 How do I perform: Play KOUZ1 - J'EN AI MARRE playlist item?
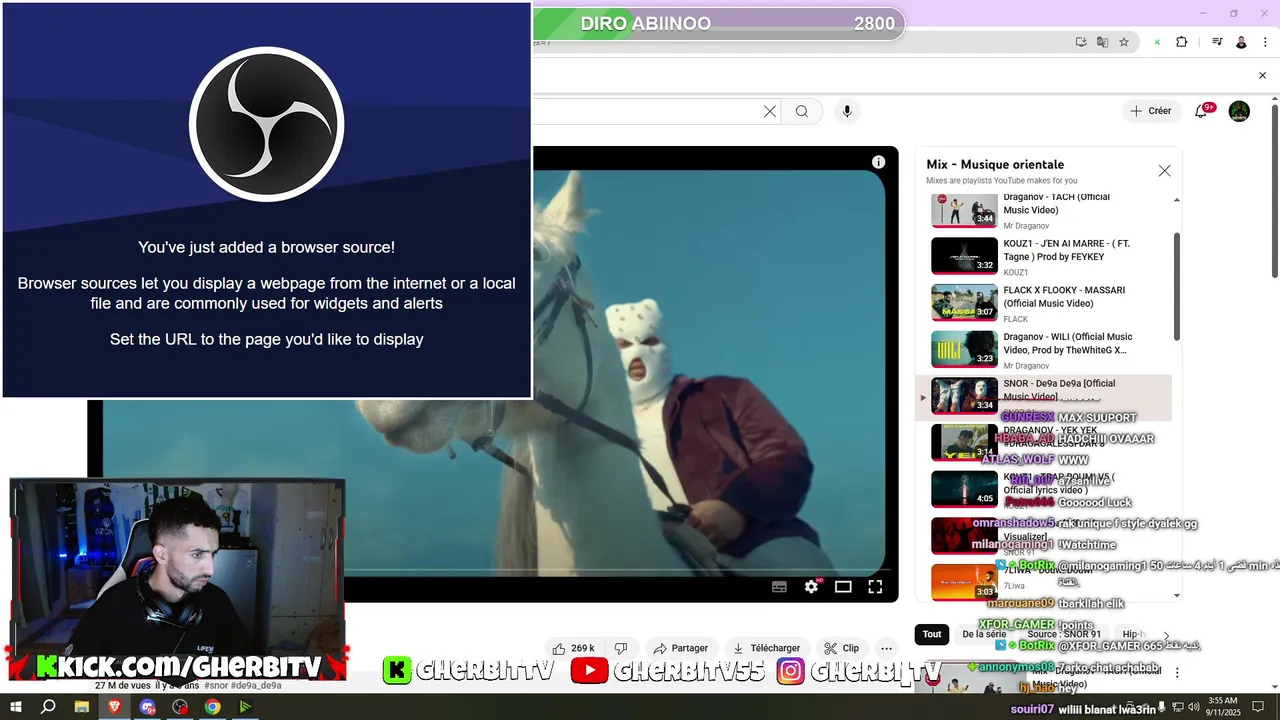1044,256
